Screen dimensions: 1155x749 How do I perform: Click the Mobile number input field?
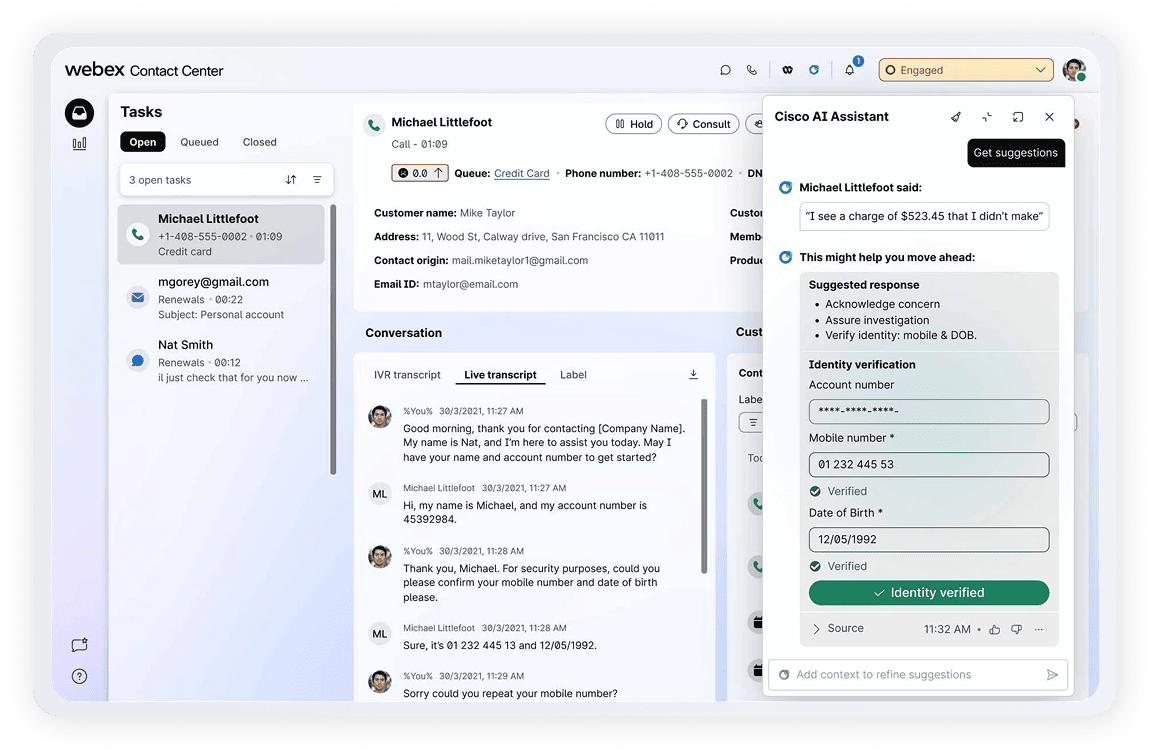coord(928,464)
